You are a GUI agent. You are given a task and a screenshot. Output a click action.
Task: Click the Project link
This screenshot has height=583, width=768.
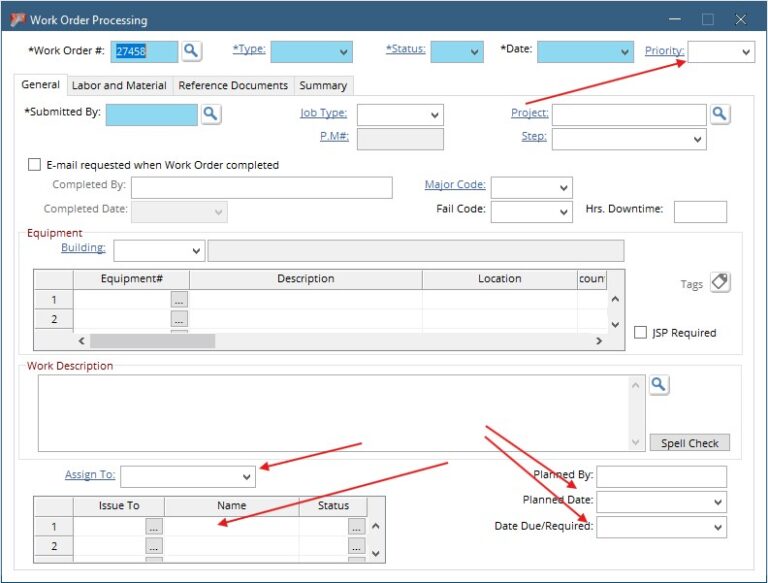coord(529,113)
